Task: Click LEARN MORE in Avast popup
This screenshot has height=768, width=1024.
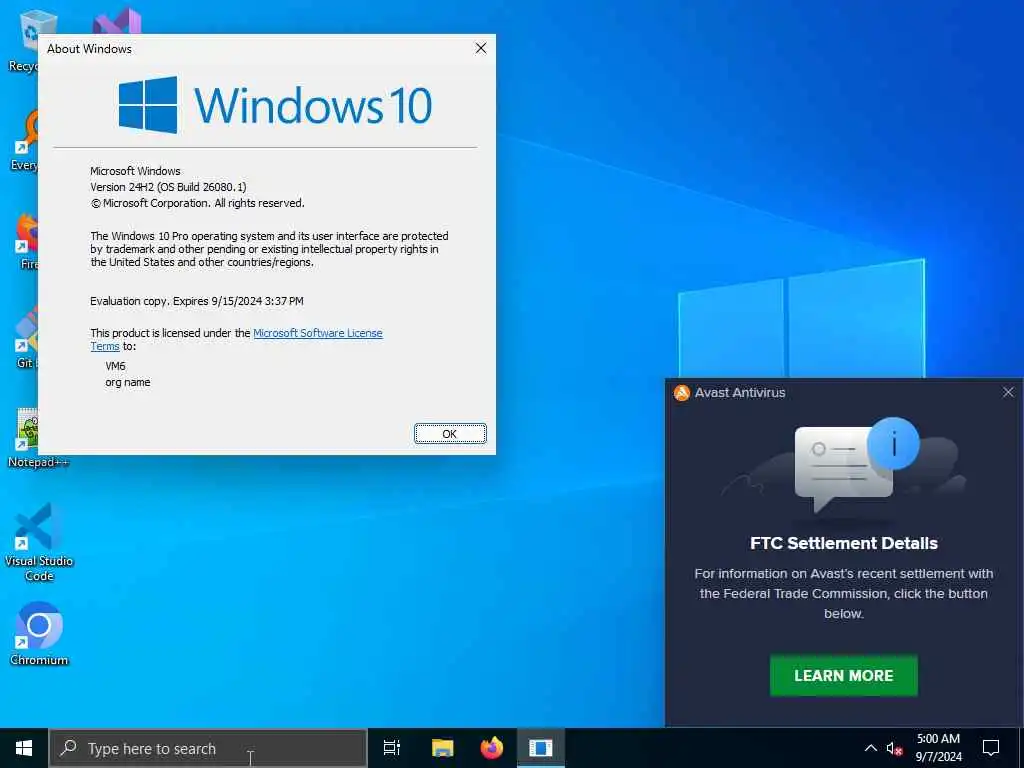Action: [843, 675]
